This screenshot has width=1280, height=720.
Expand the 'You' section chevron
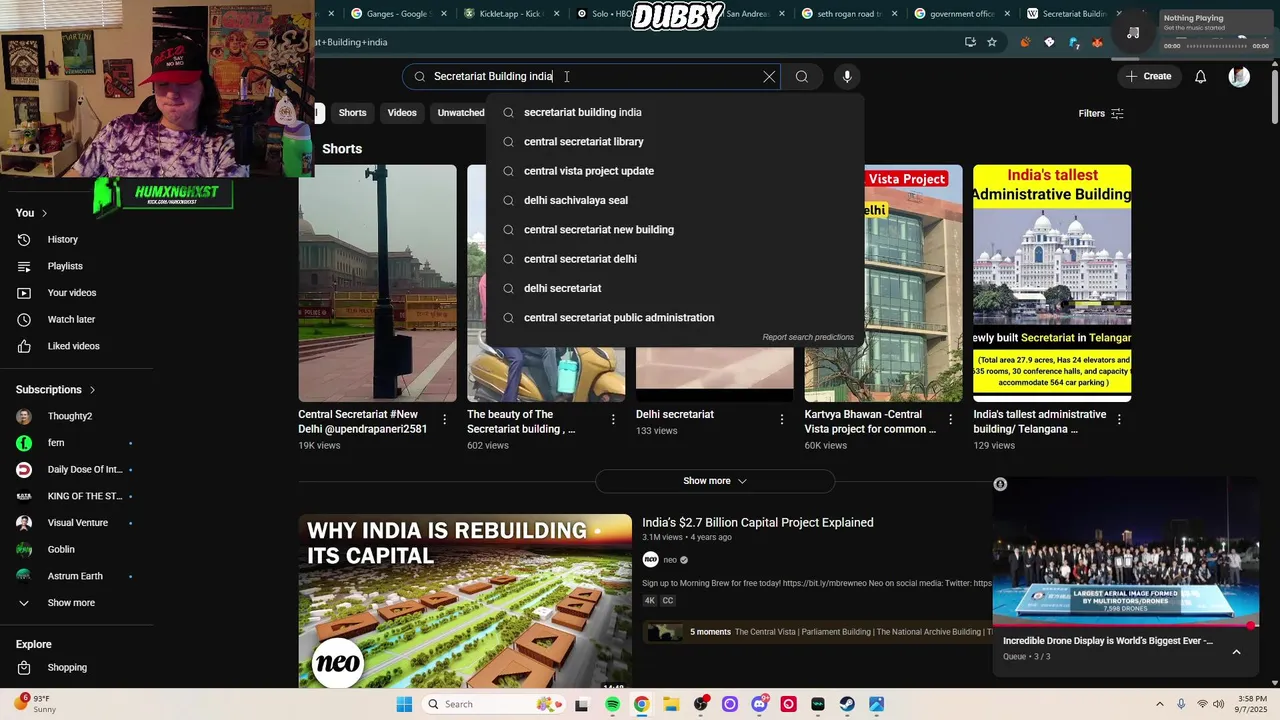pos(44,213)
